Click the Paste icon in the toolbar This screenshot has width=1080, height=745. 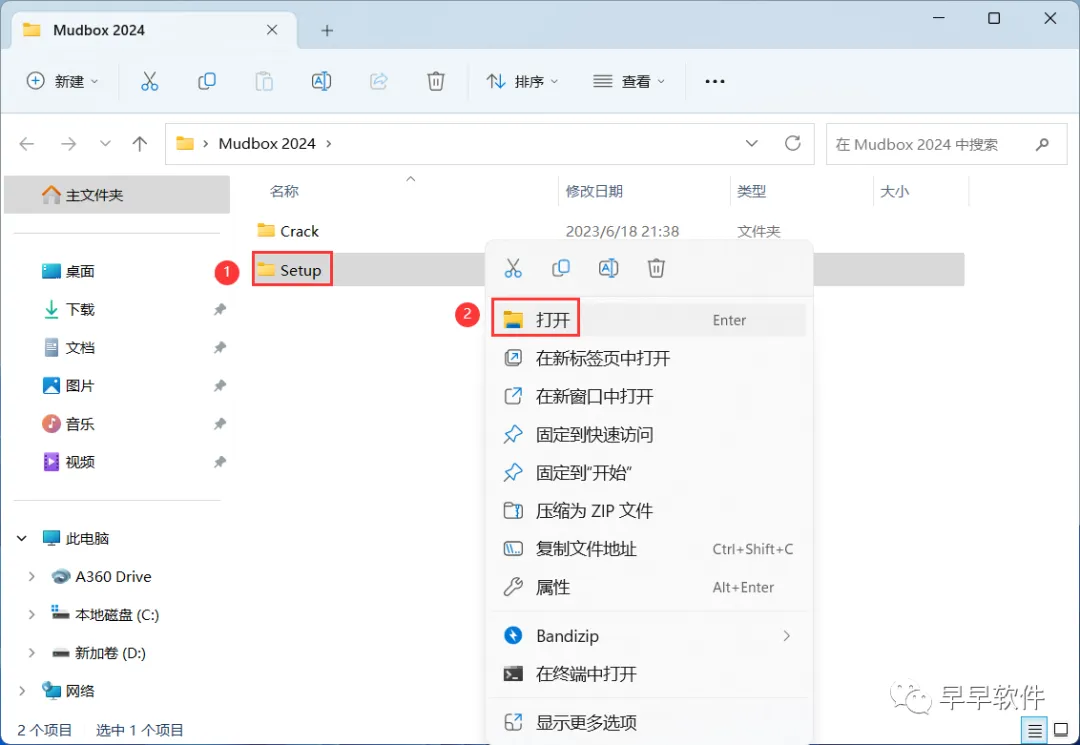point(264,81)
